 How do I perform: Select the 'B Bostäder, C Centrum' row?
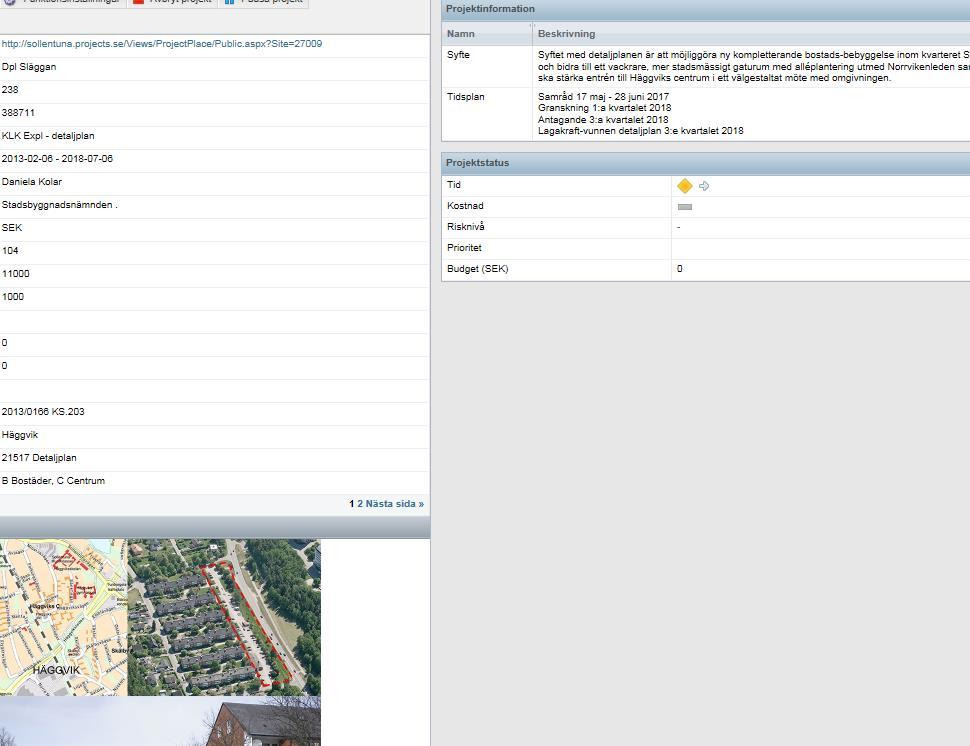[x=214, y=481]
